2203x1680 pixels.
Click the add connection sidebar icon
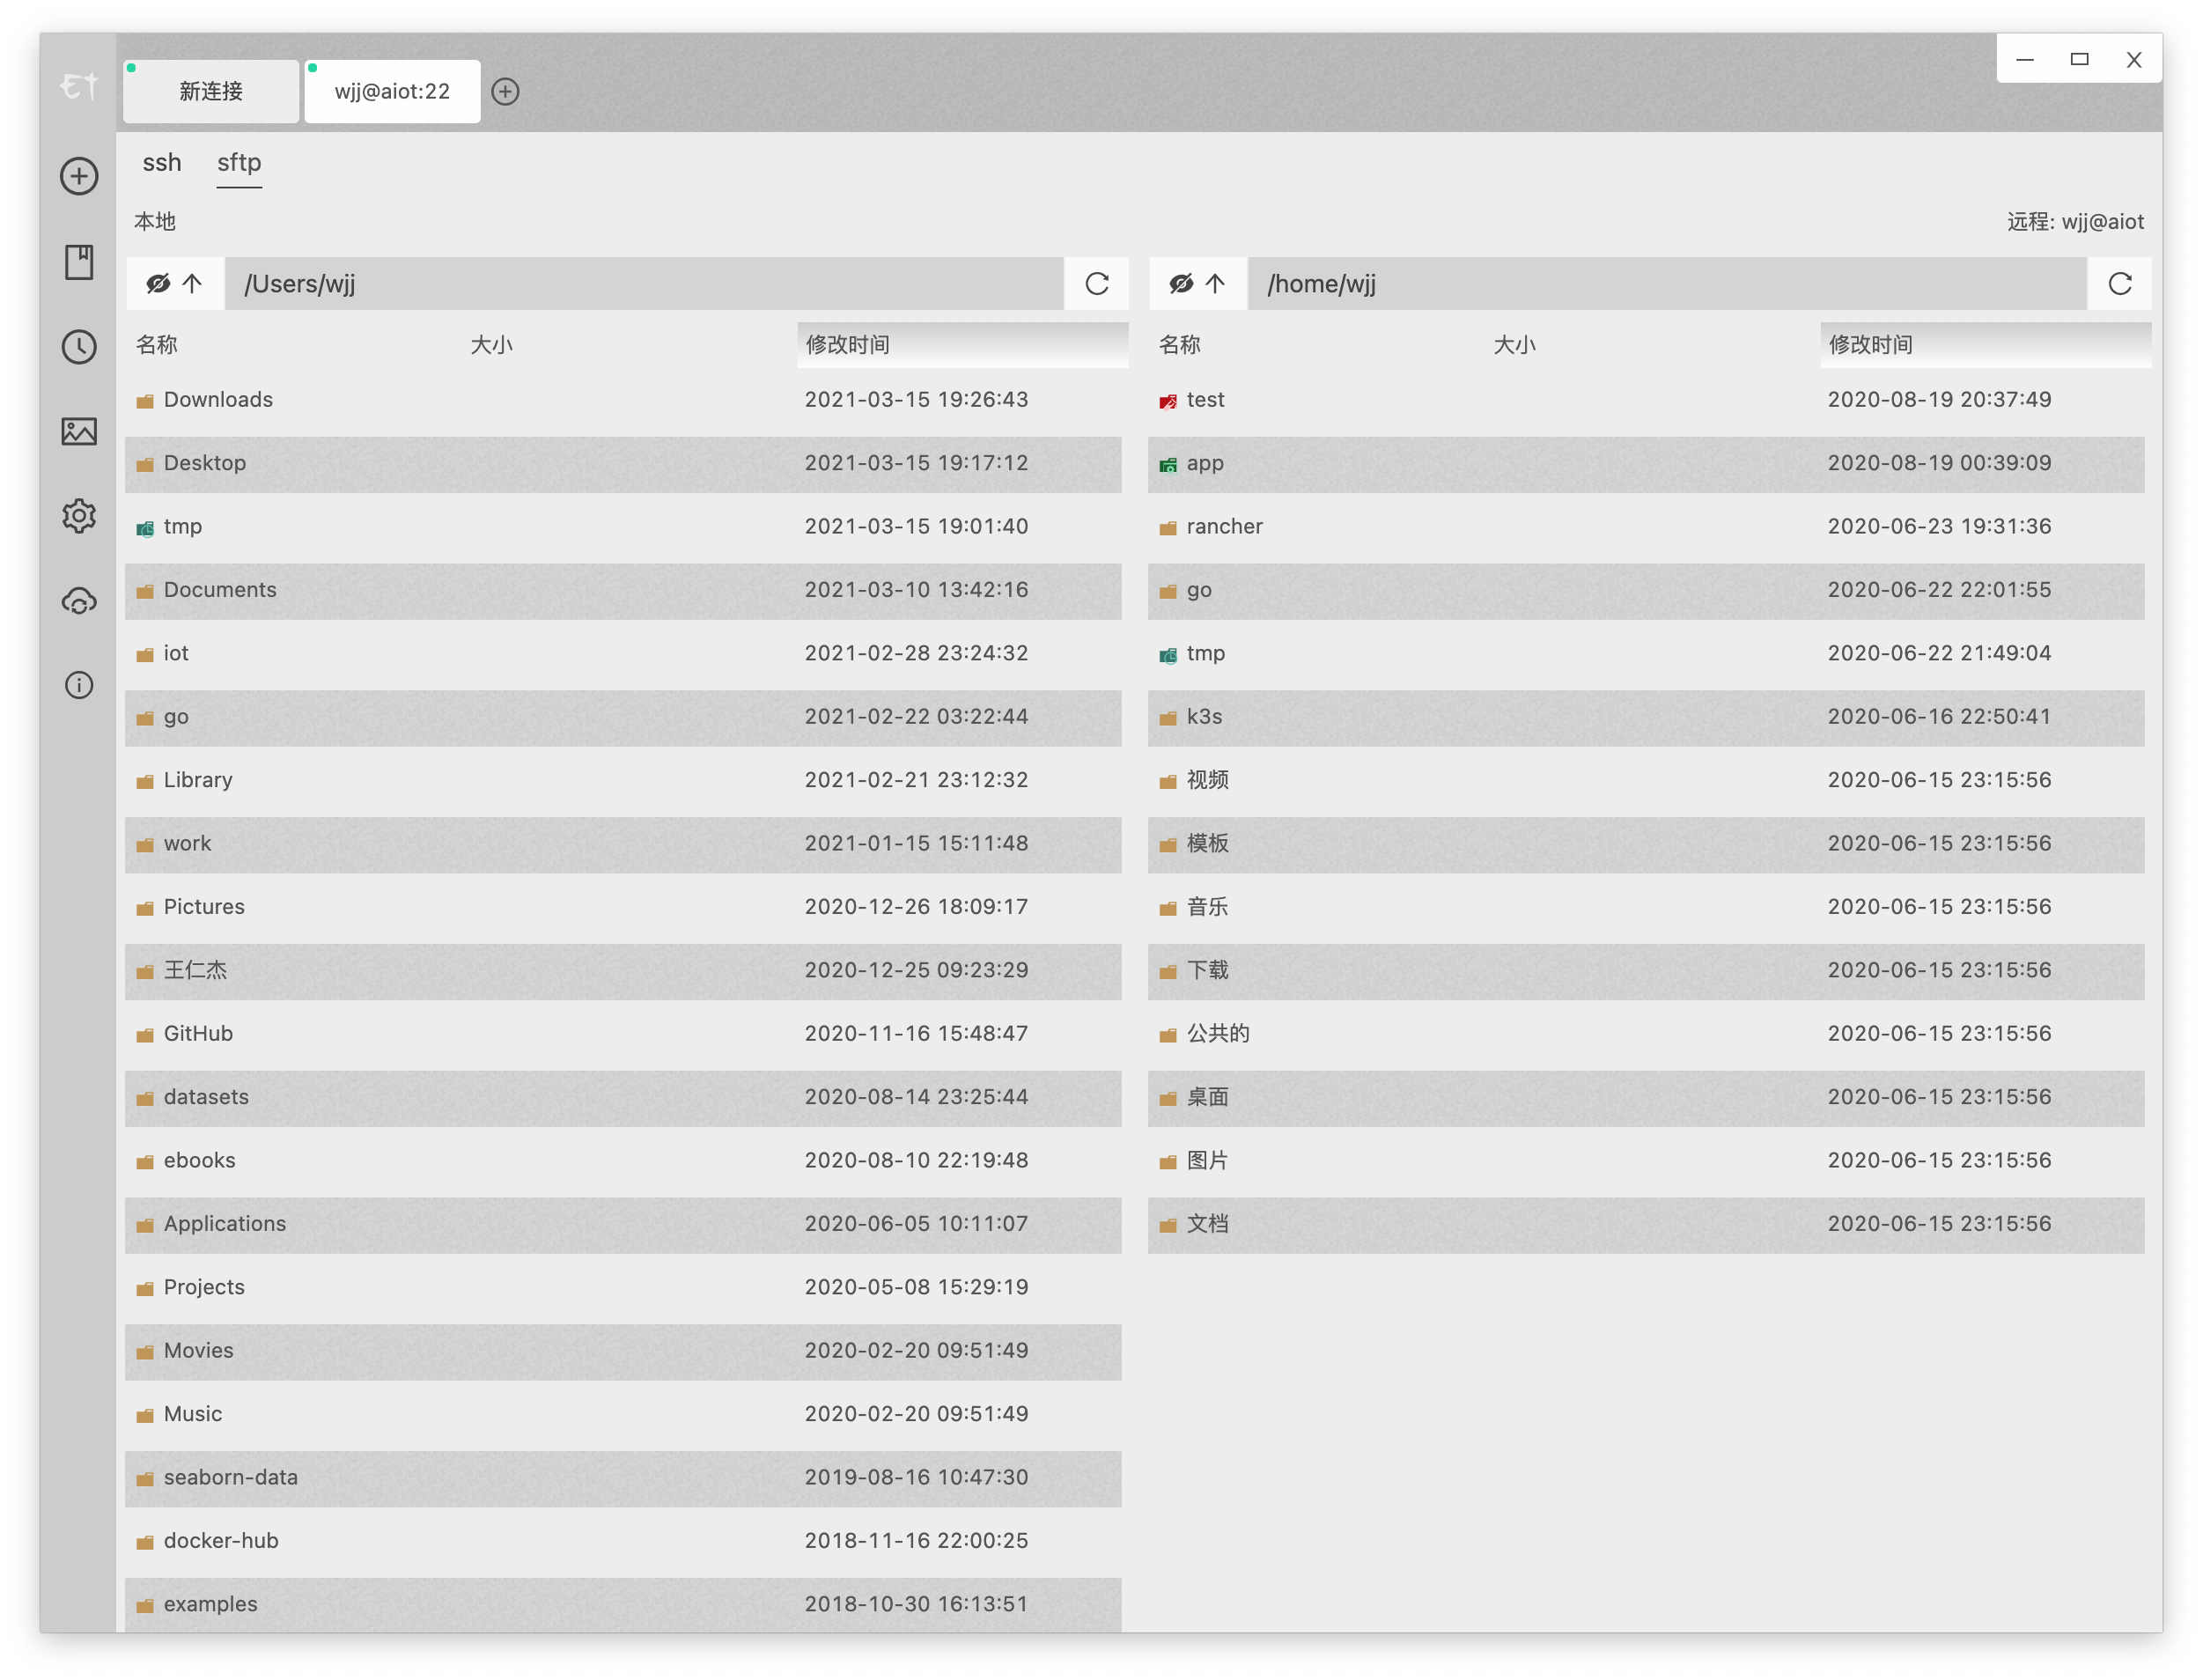point(79,176)
